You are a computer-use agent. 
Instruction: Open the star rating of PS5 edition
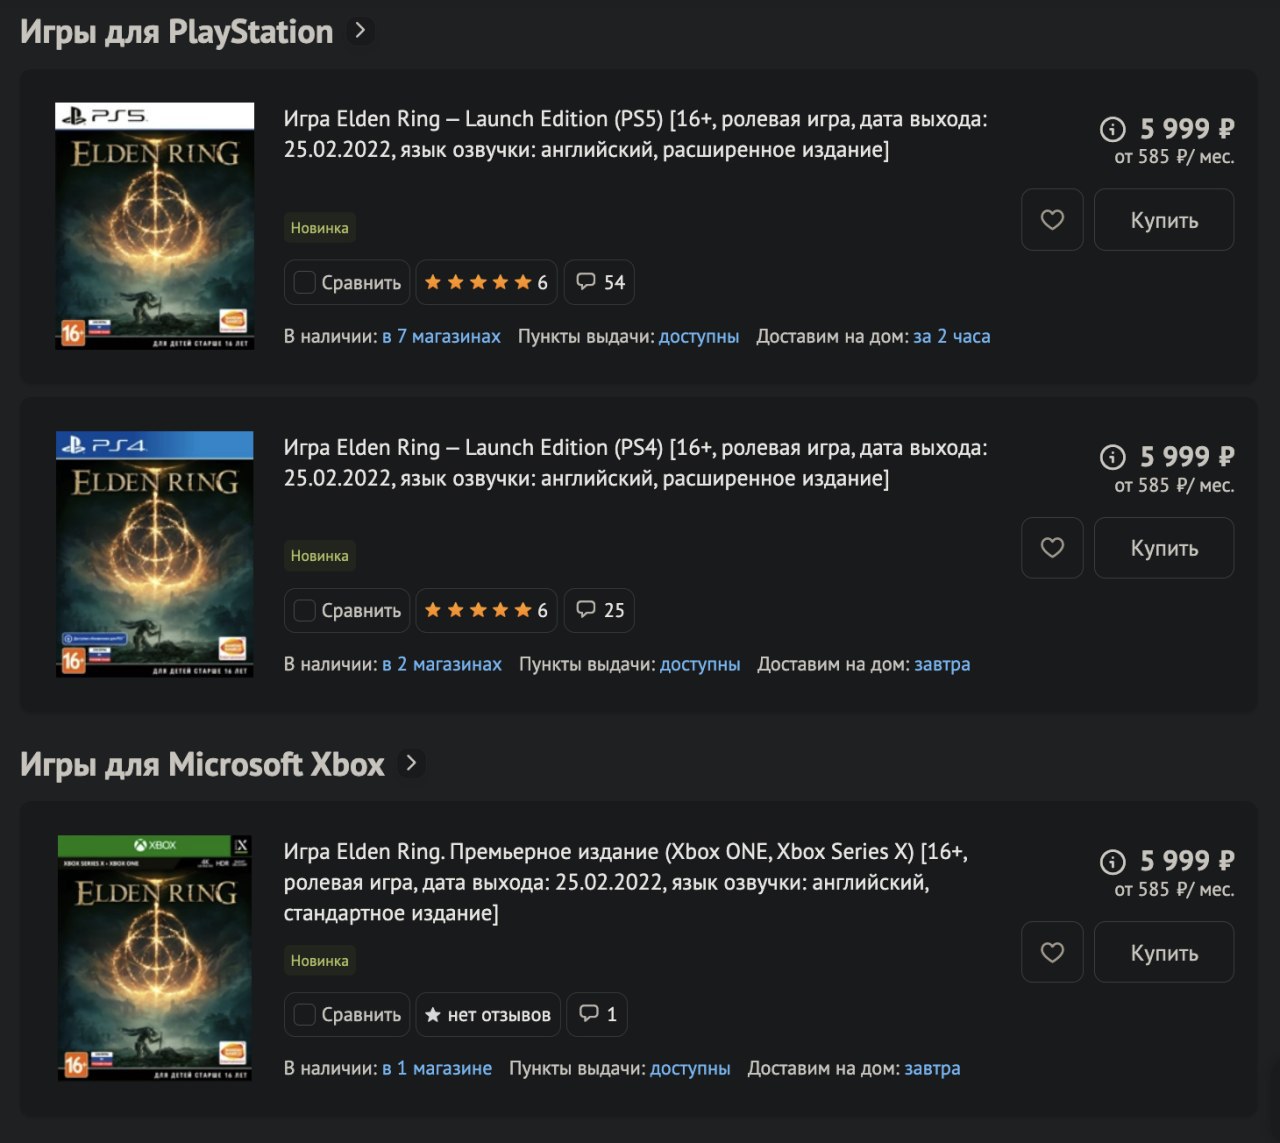pos(486,282)
